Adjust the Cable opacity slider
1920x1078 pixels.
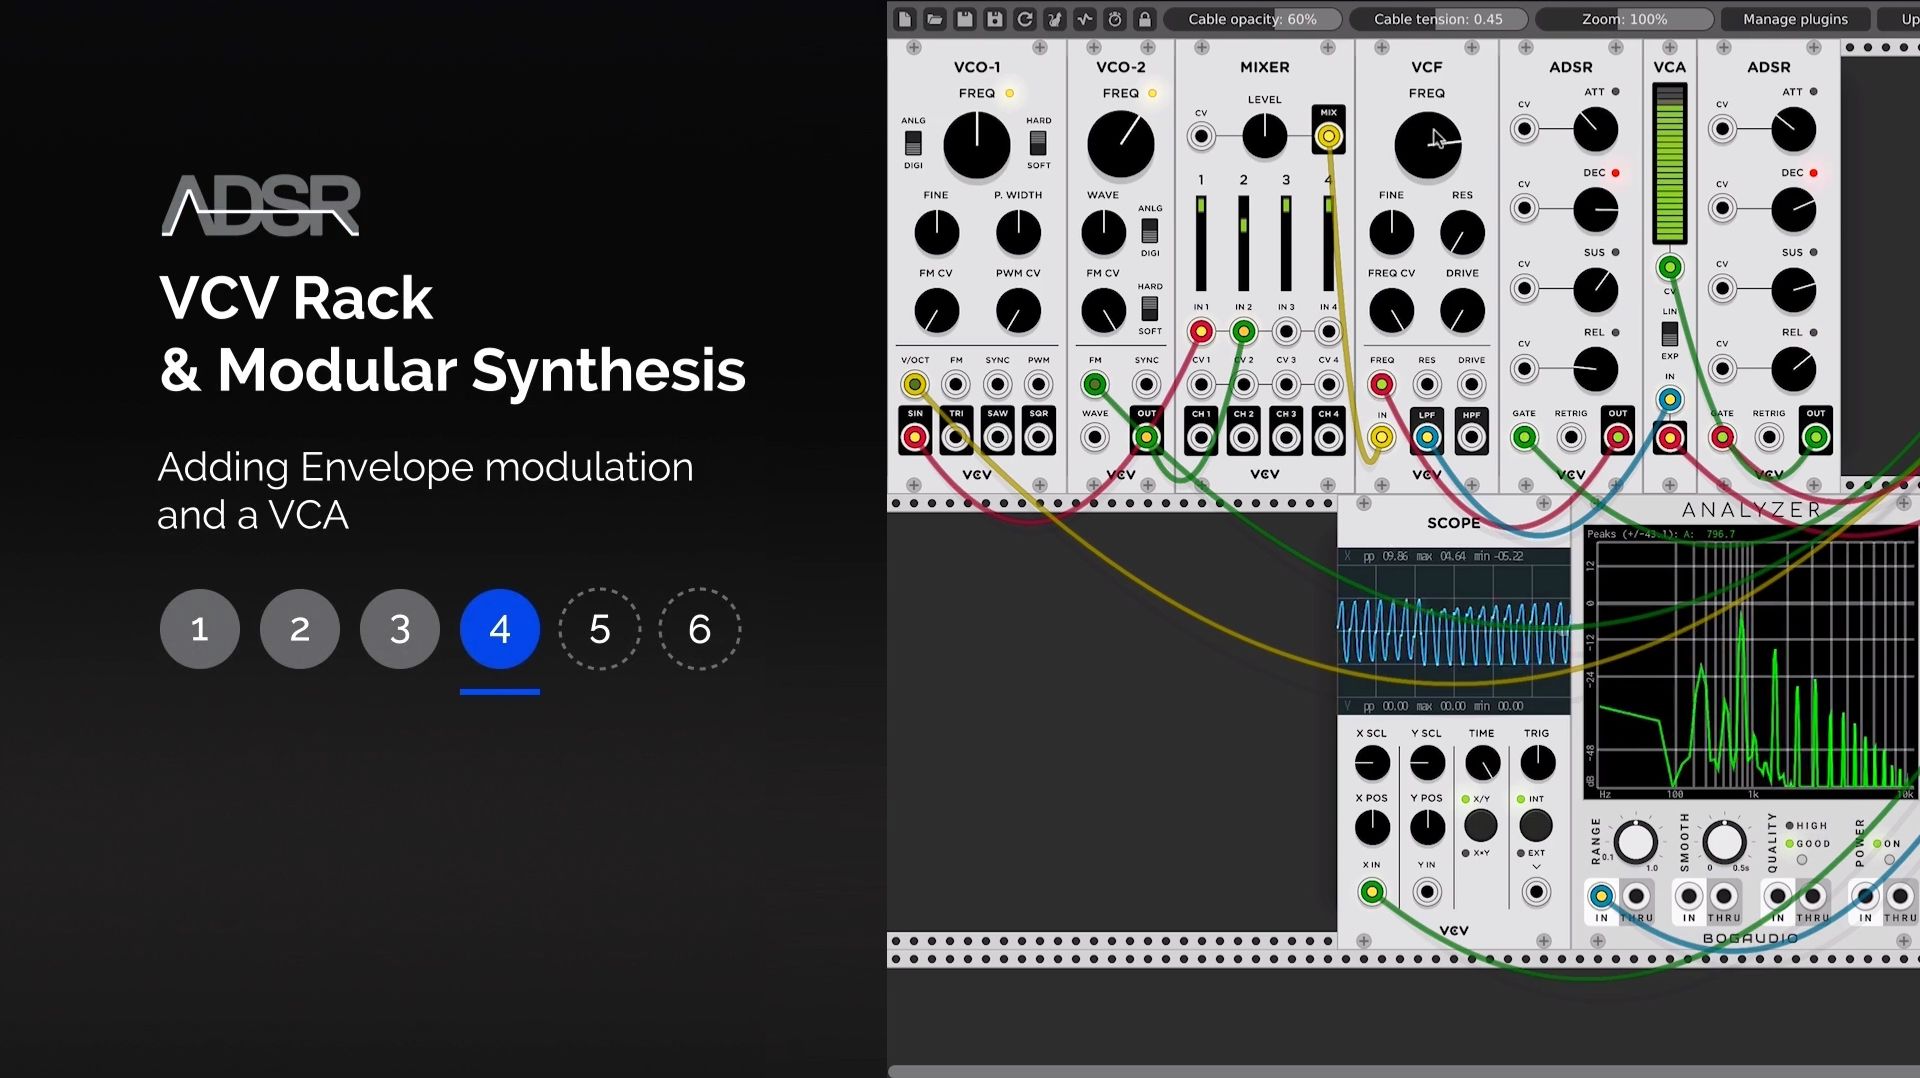(x=1253, y=18)
